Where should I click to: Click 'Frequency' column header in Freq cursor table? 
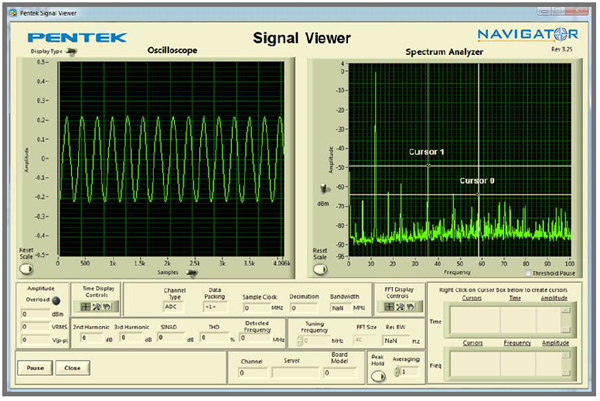[x=517, y=343]
